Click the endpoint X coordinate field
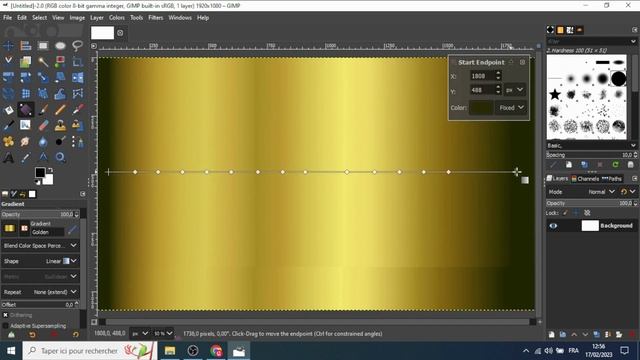The height and width of the screenshot is (360, 640). [x=482, y=76]
